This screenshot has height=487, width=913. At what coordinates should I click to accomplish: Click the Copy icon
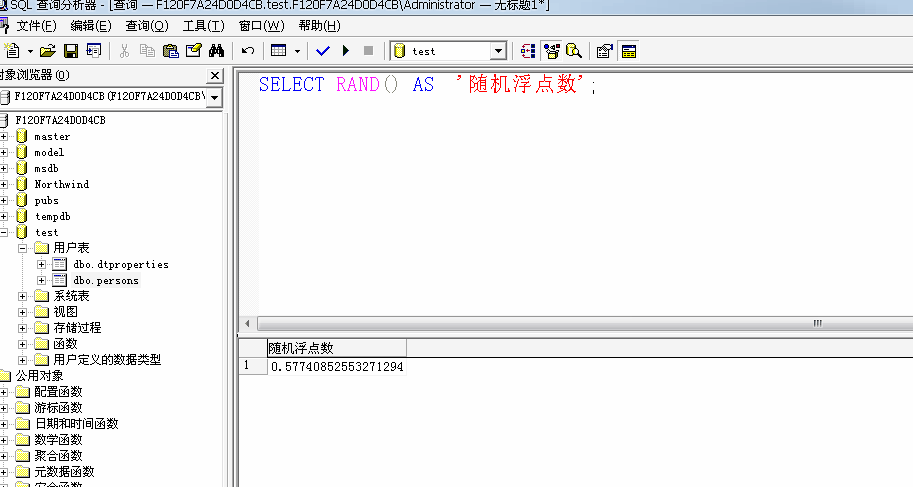click(x=147, y=51)
